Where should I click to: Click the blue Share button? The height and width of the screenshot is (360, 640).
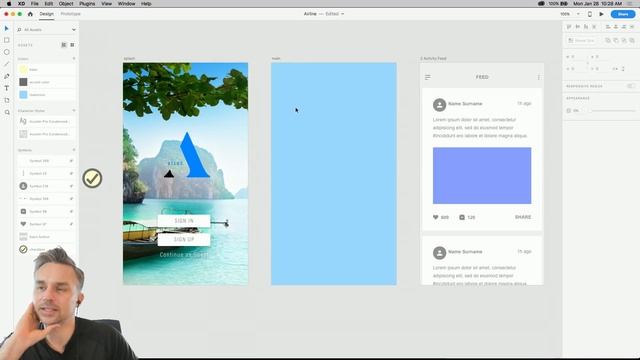pyautogui.click(x=623, y=14)
